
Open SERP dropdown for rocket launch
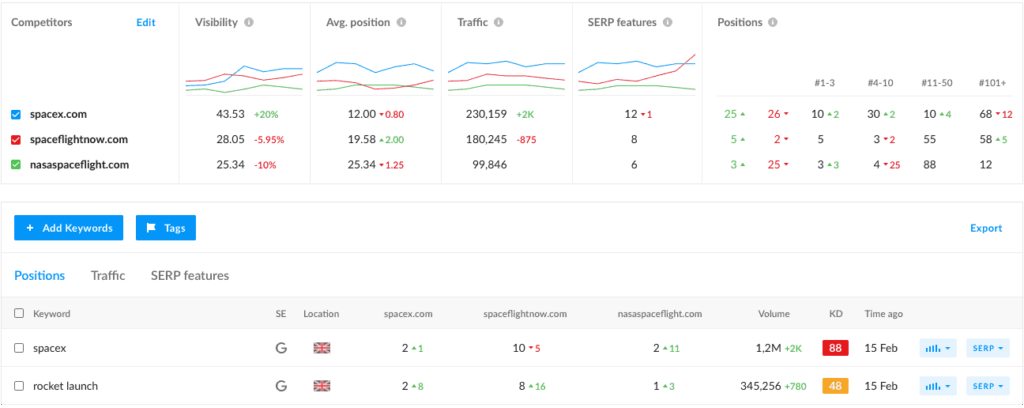[x=987, y=386]
